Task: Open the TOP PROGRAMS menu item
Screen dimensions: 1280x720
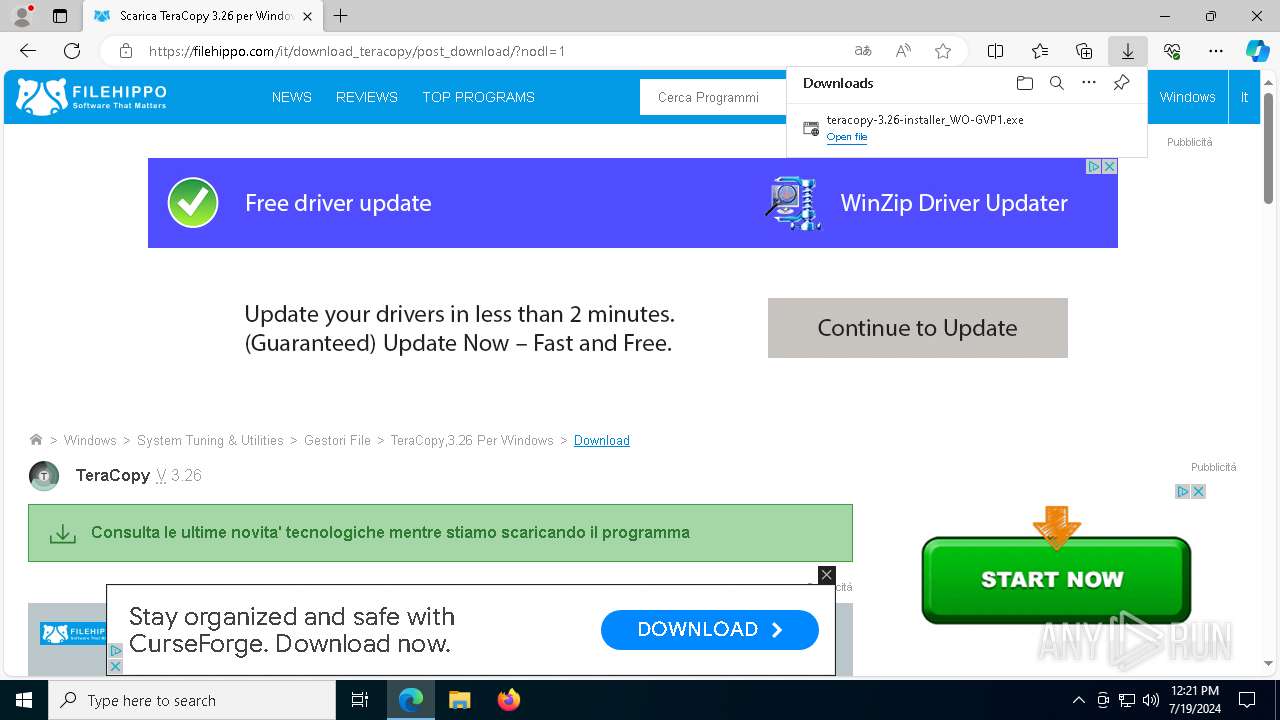Action: point(478,97)
